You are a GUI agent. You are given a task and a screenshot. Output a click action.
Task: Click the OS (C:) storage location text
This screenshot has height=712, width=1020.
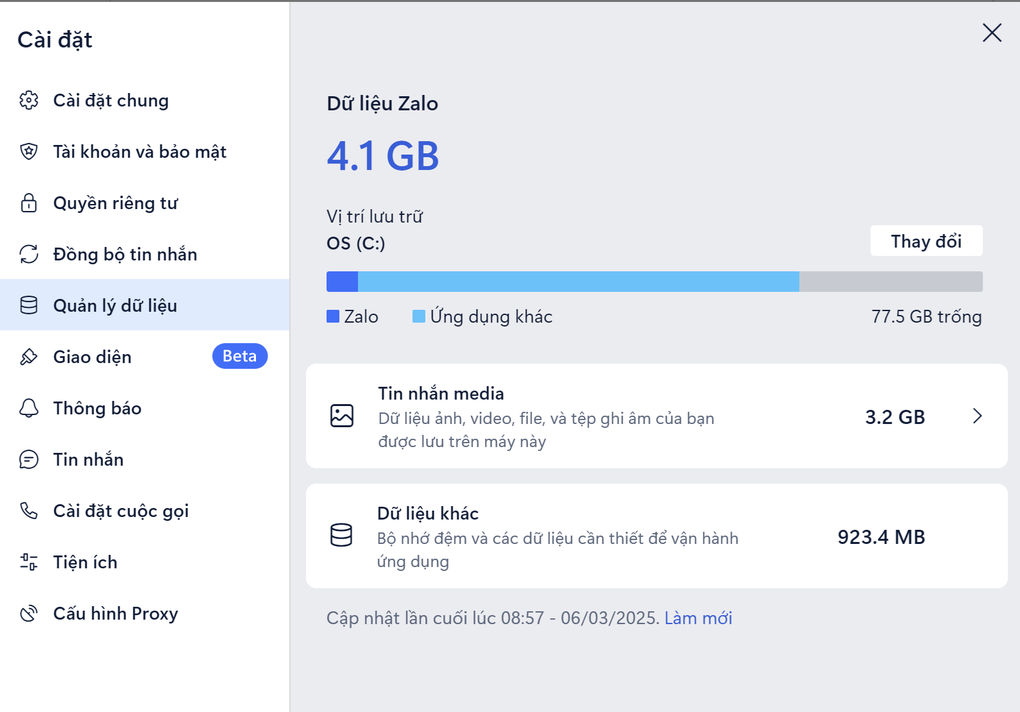pos(356,243)
